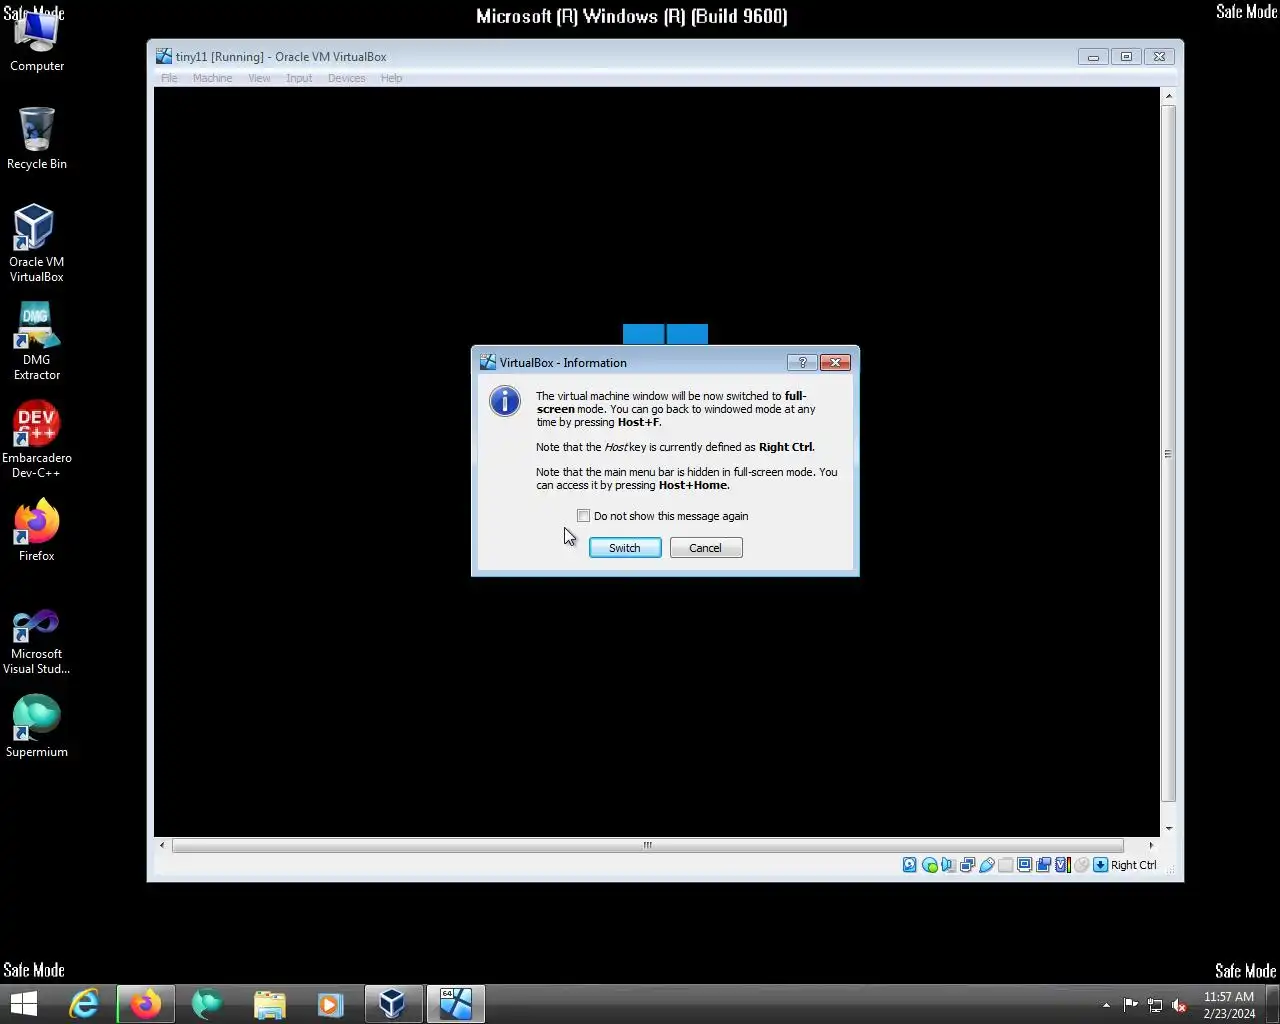The image size is (1280, 1024).
Task: Click the audio speaker status bar indicator
Action: point(948,865)
